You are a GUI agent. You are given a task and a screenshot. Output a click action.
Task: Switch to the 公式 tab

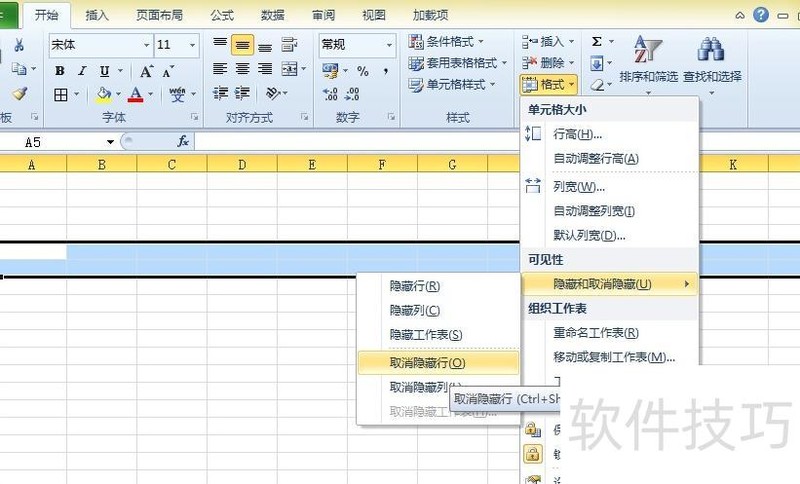point(222,15)
